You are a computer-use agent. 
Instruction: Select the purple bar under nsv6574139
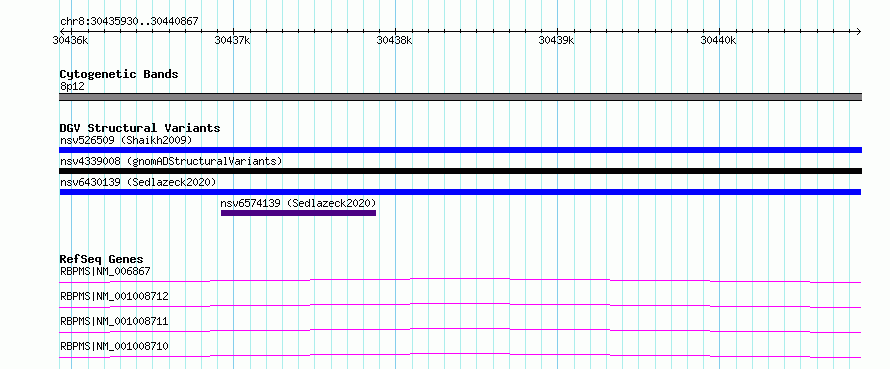point(299,213)
